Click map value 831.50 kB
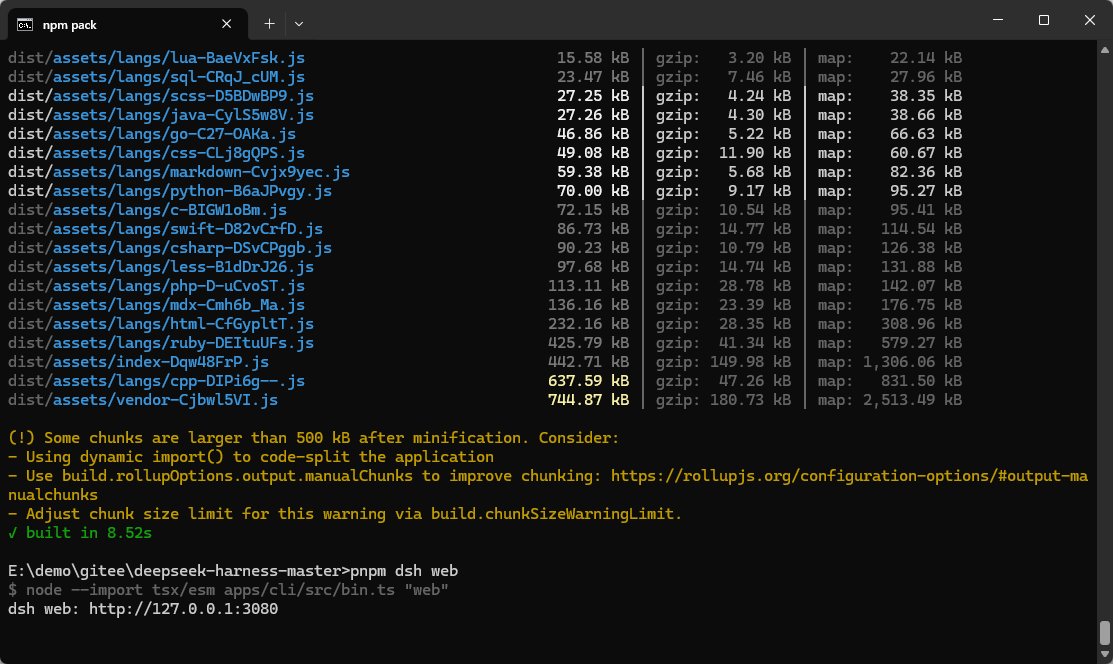The width and height of the screenshot is (1113, 664). point(921,381)
